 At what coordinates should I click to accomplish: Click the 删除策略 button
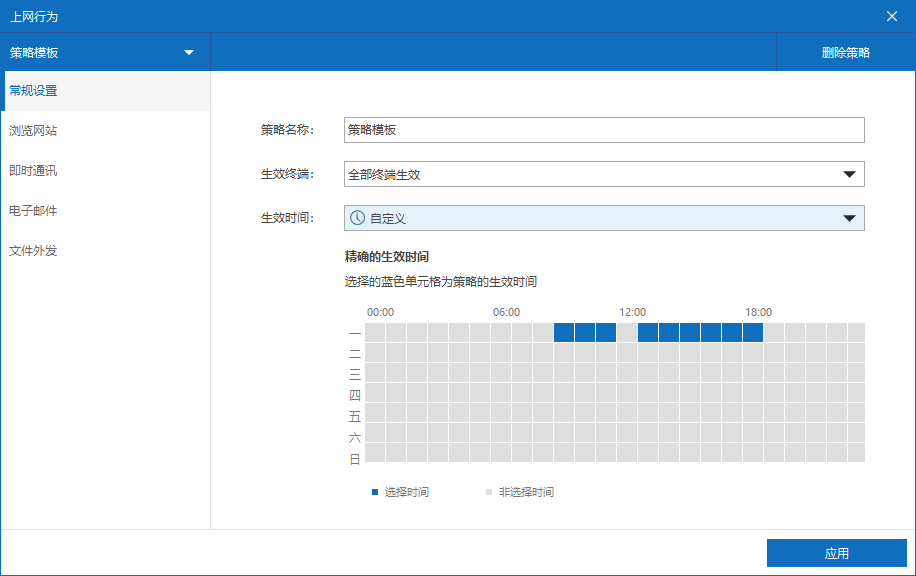(x=845, y=53)
